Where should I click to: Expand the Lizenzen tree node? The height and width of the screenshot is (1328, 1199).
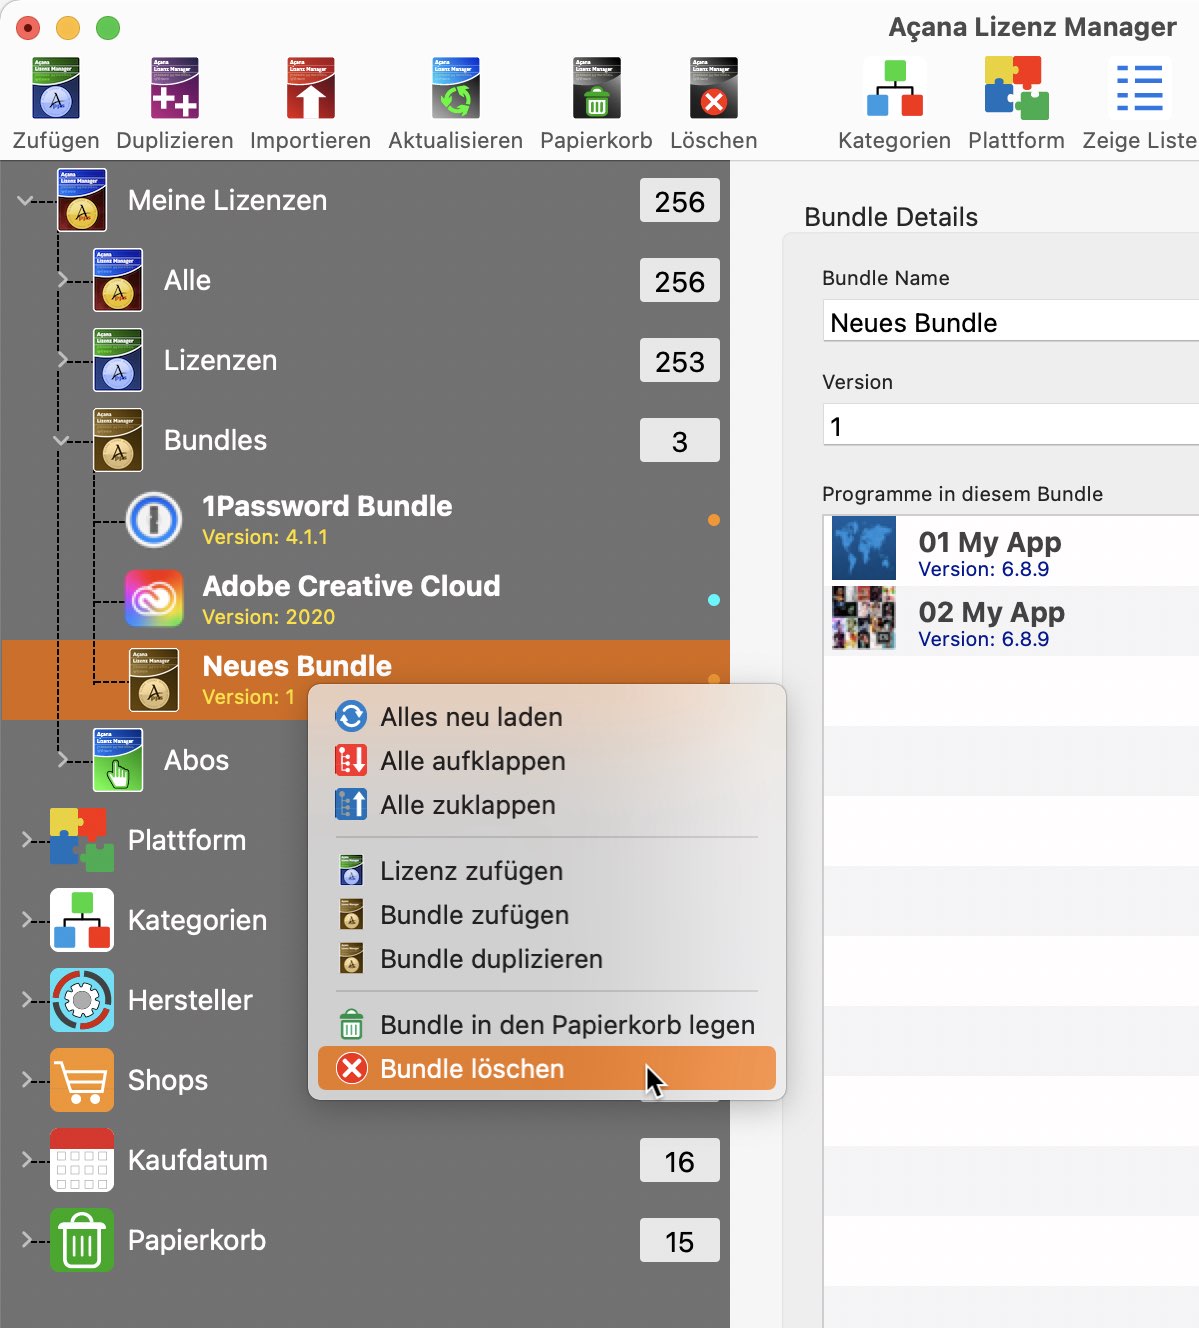click(x=62, y=360)
